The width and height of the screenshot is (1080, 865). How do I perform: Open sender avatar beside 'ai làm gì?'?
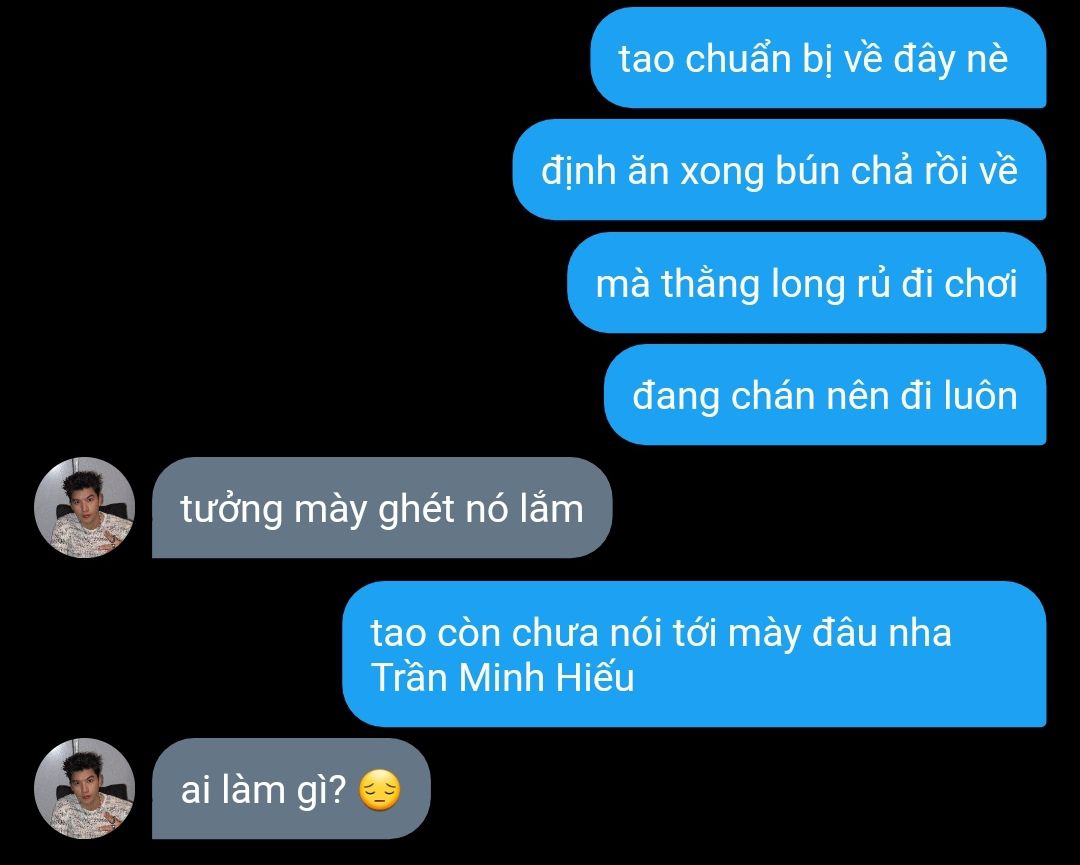point(85,789)
